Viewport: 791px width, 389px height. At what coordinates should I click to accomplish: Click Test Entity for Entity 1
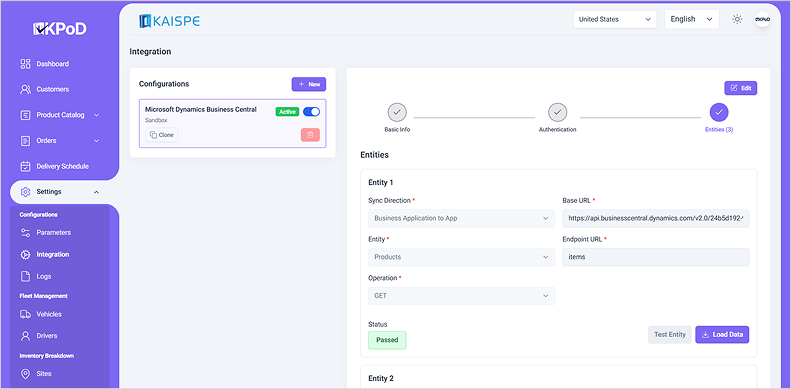669,335
